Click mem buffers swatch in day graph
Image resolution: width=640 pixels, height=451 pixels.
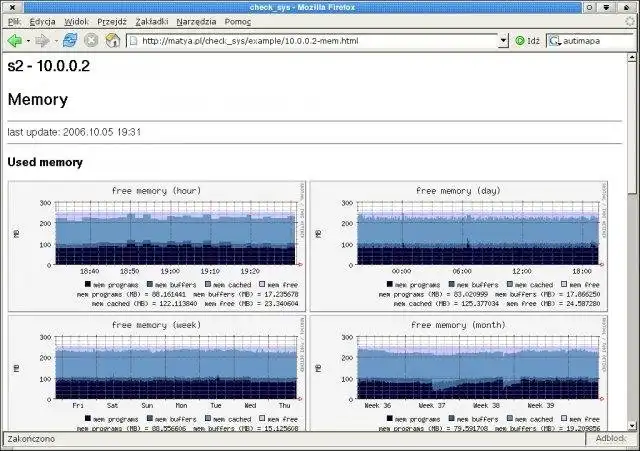pyautogui.click(x=451, y=284)
